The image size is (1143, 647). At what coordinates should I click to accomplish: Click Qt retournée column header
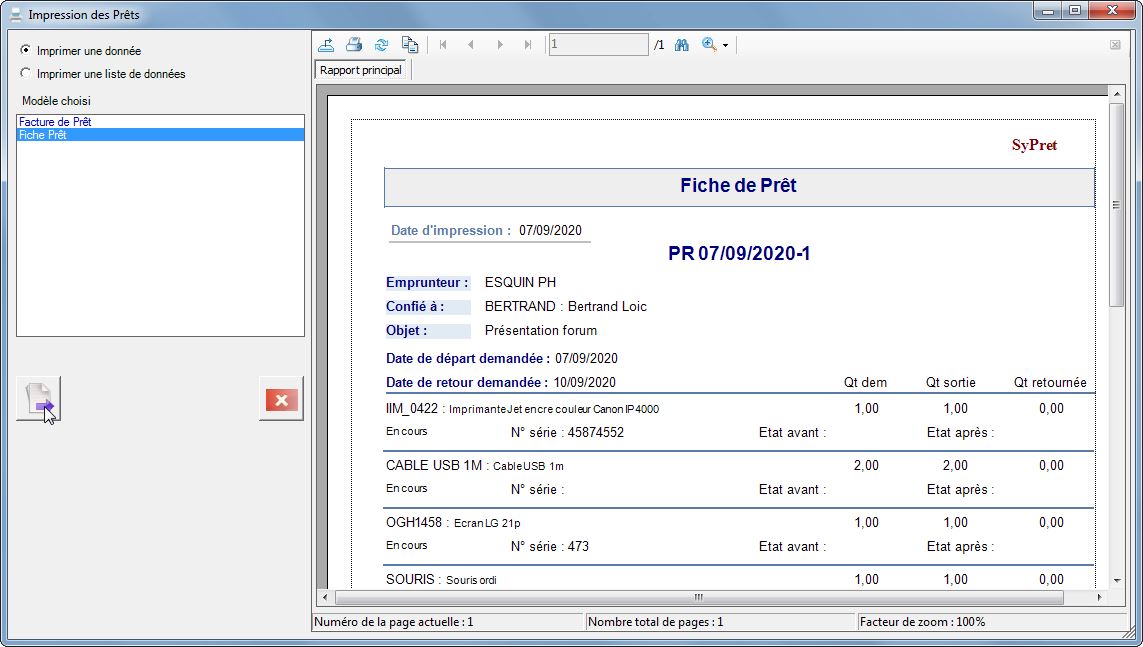click(1050, 383)
